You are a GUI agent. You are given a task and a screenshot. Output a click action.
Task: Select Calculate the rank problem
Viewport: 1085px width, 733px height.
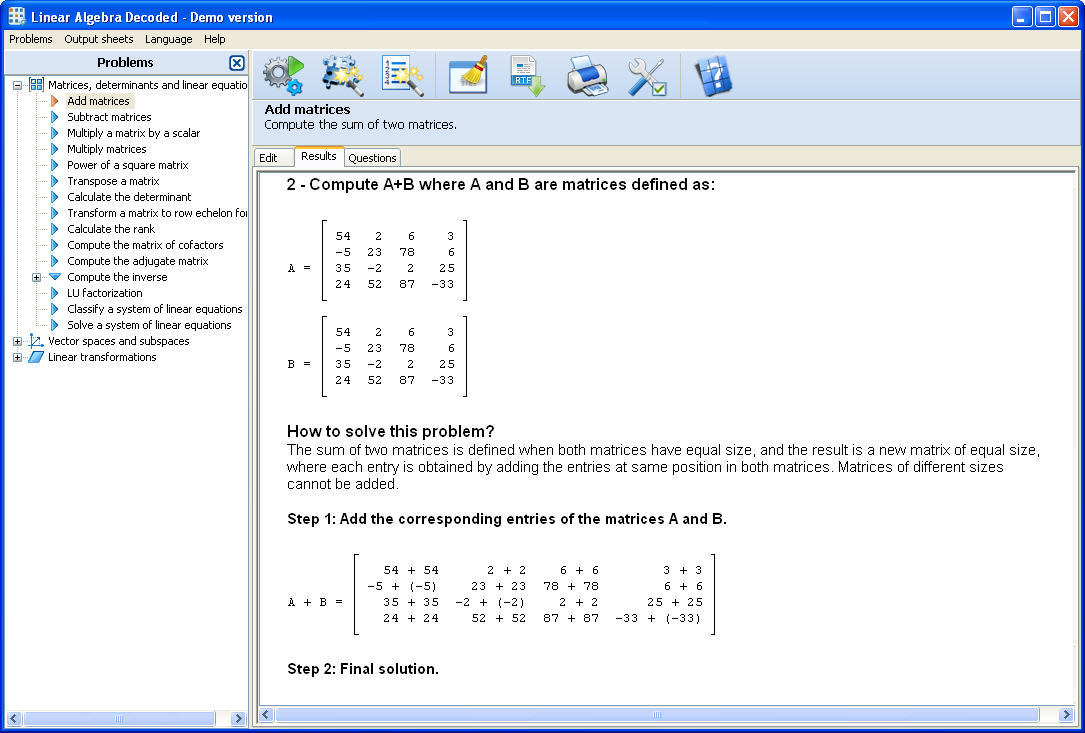pyautogui.click(x=111, y=229)
